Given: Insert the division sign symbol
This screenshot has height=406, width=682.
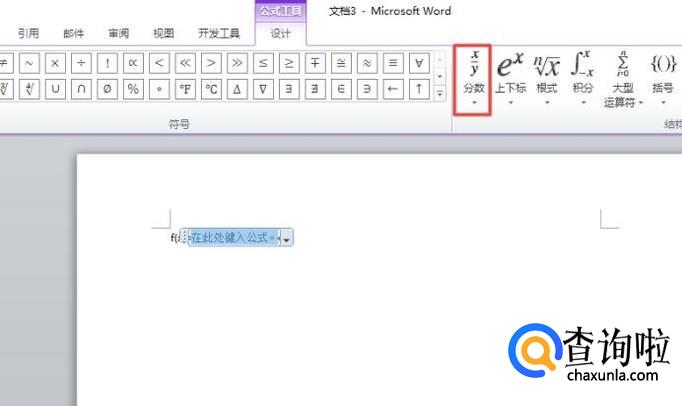Looking at the screenshot, I should (x=81, y=63).
